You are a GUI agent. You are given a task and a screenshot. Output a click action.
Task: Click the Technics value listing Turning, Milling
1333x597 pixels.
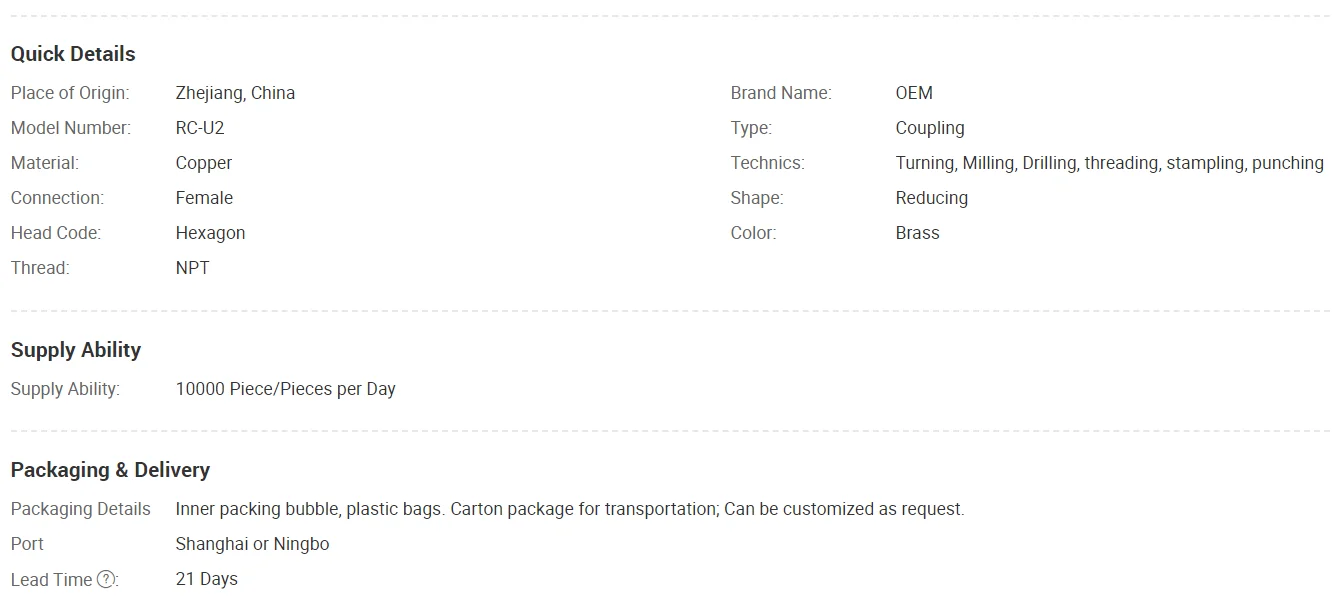point(1109,163)
